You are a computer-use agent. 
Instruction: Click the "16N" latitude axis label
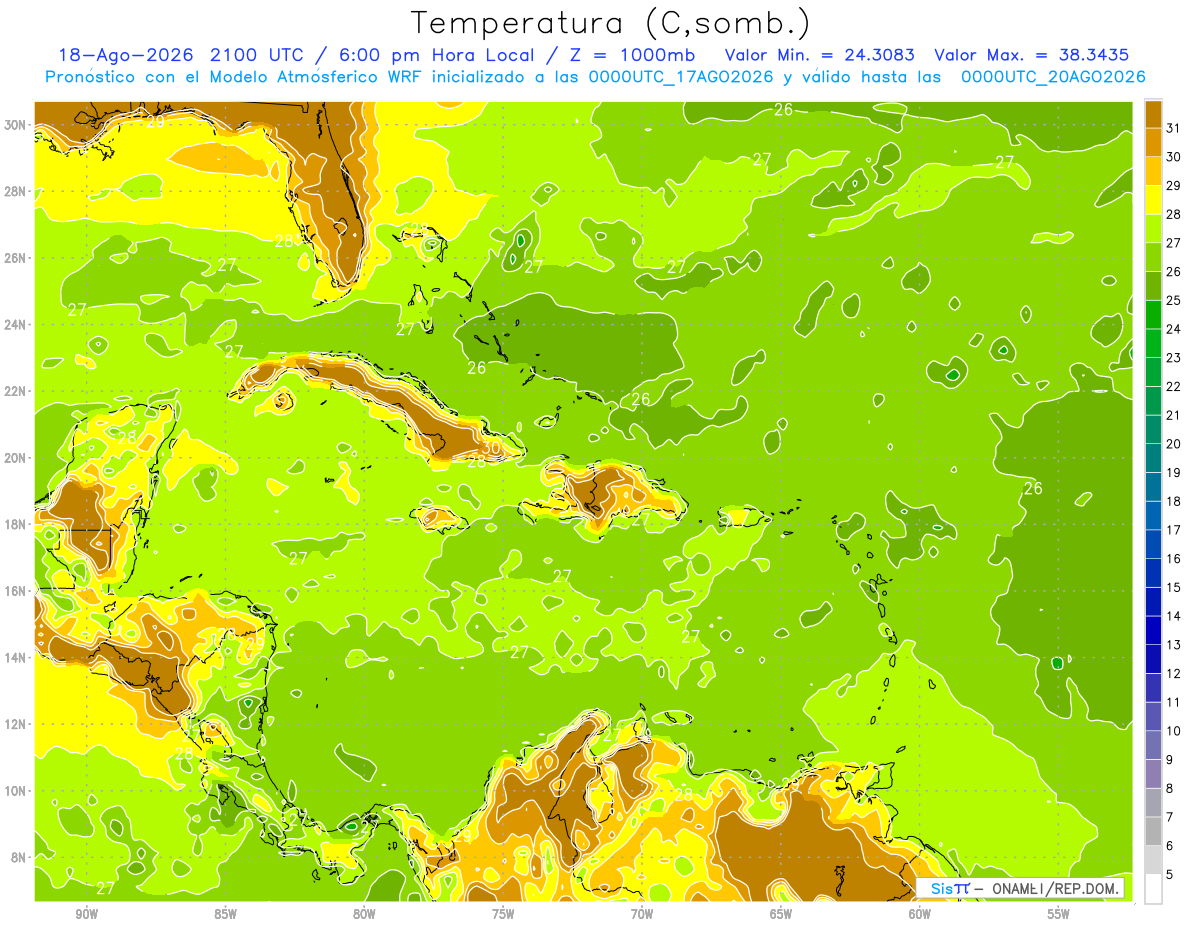pos(17,591)
